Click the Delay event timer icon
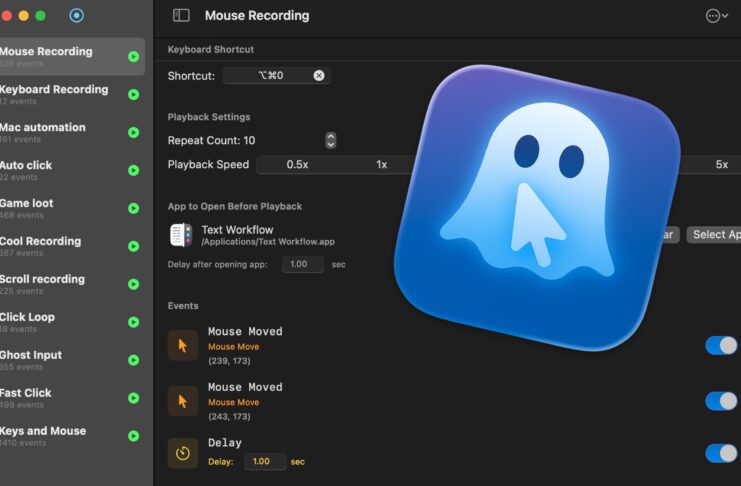Image resolution: width=741 pixels, height=486 pixels. pyautogui.click(x=183, y=453)
